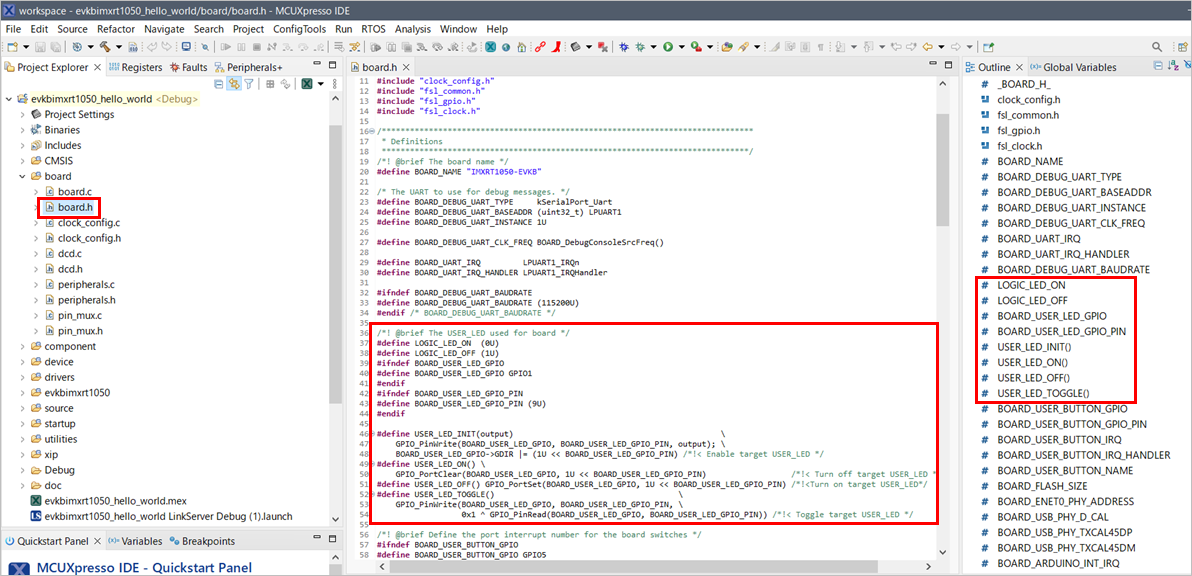Collapse the board folder node
This screenshot has width=1192, height=576.
click(x=22, y=176)
